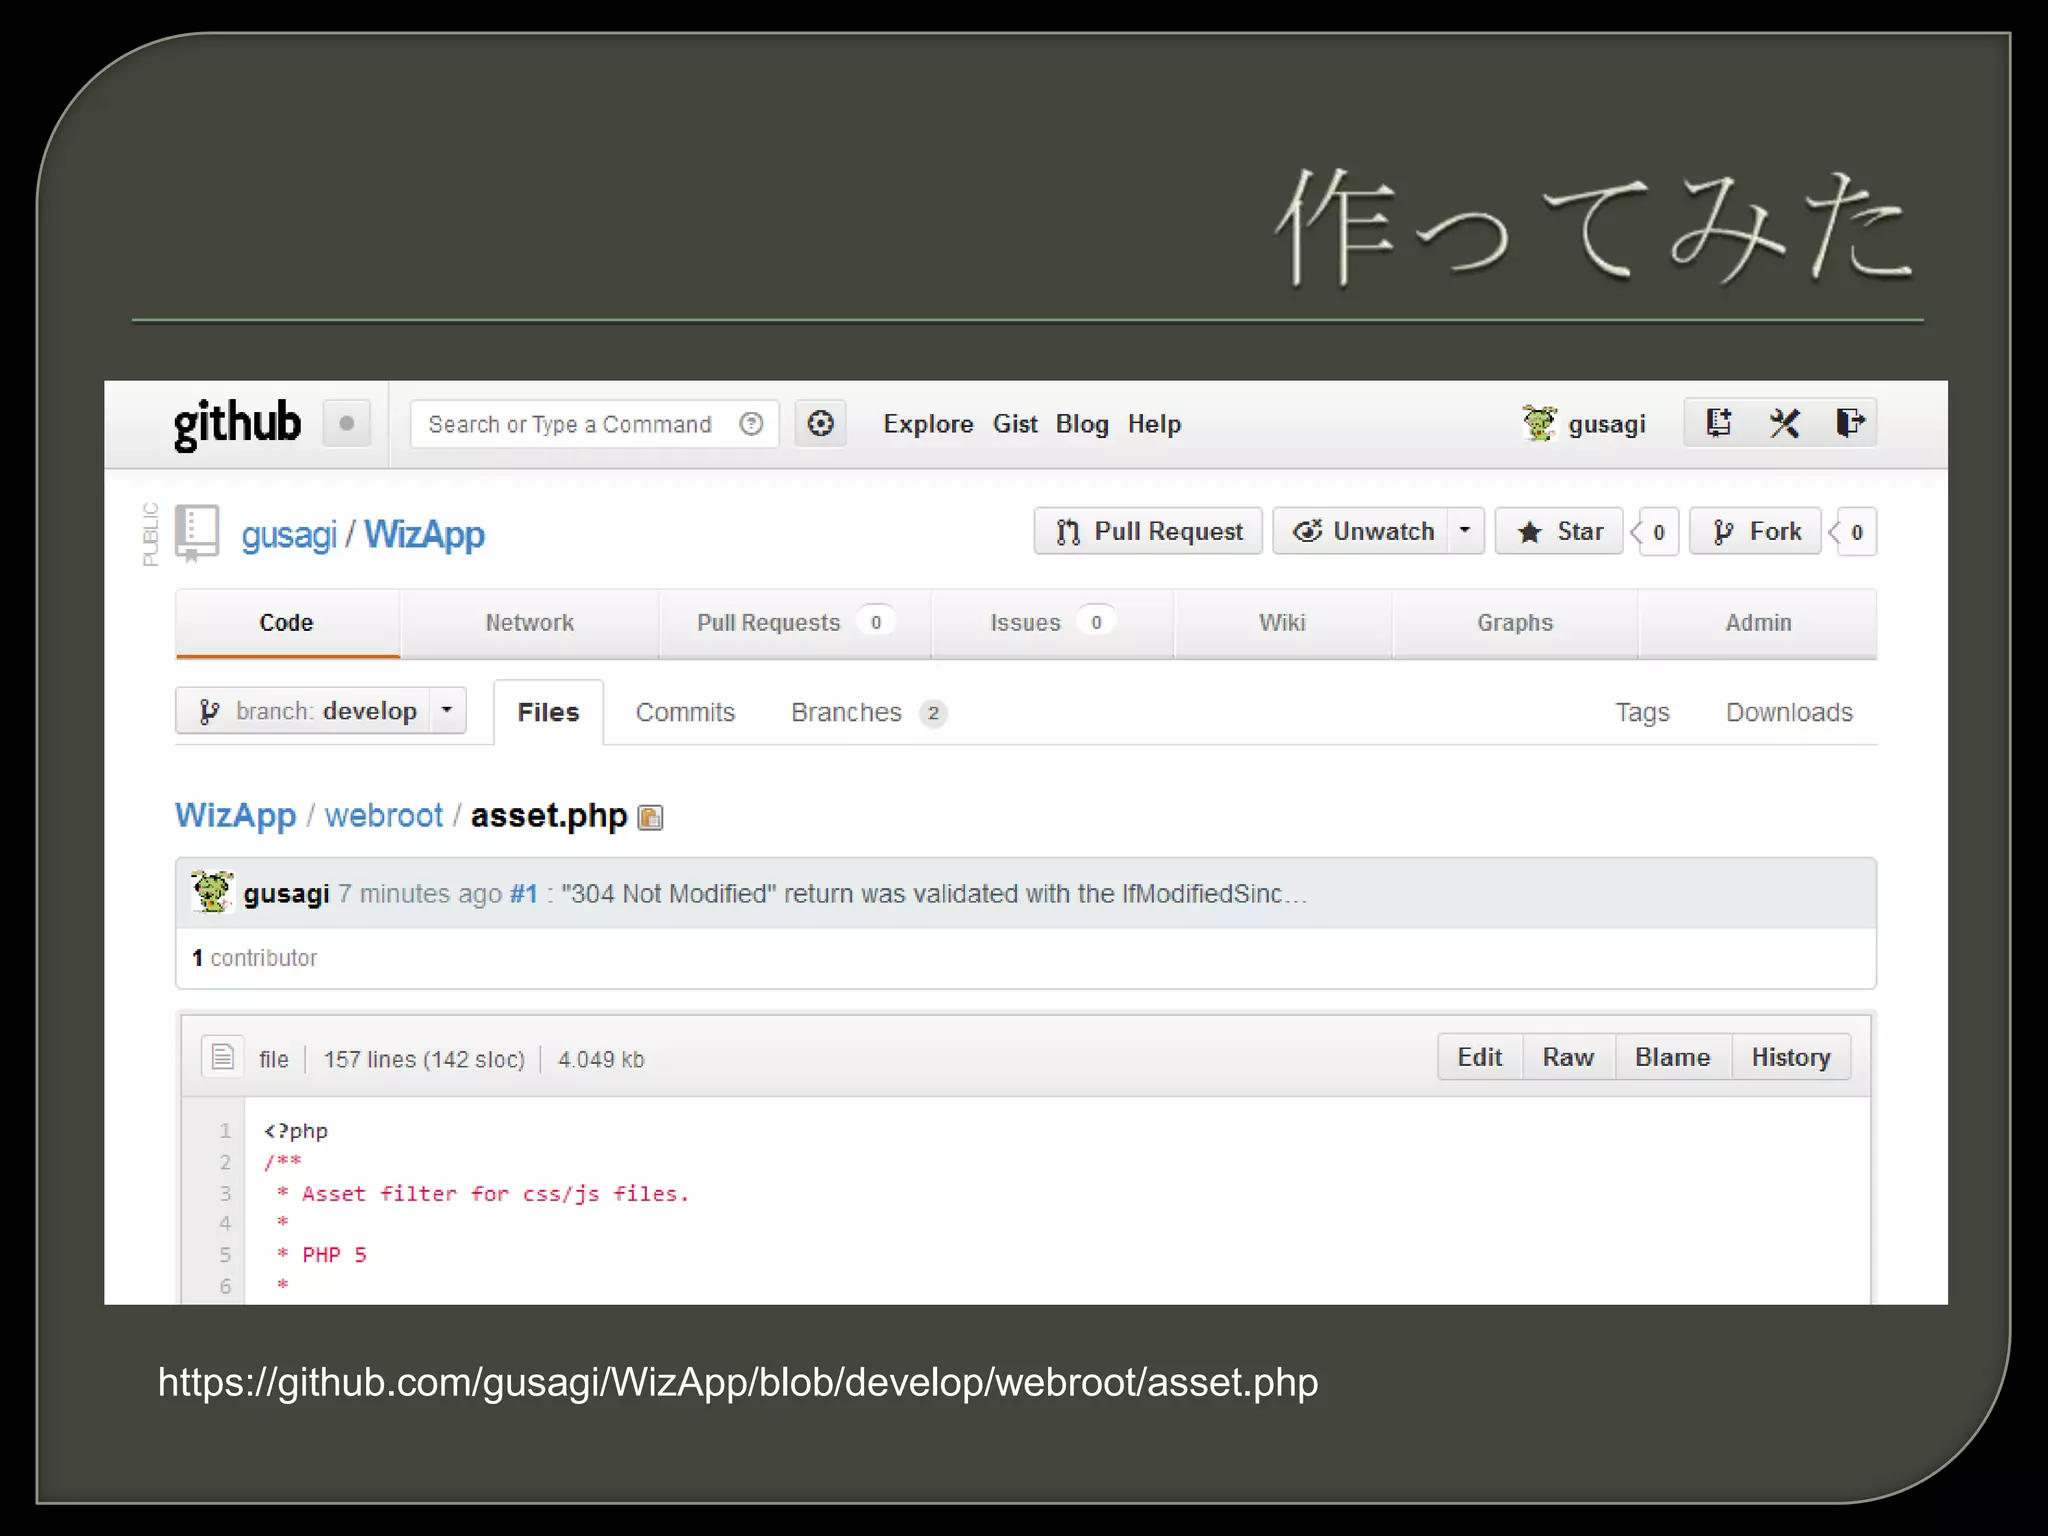
Task: Open the file History
Action: click(x=1790, y=1057)
